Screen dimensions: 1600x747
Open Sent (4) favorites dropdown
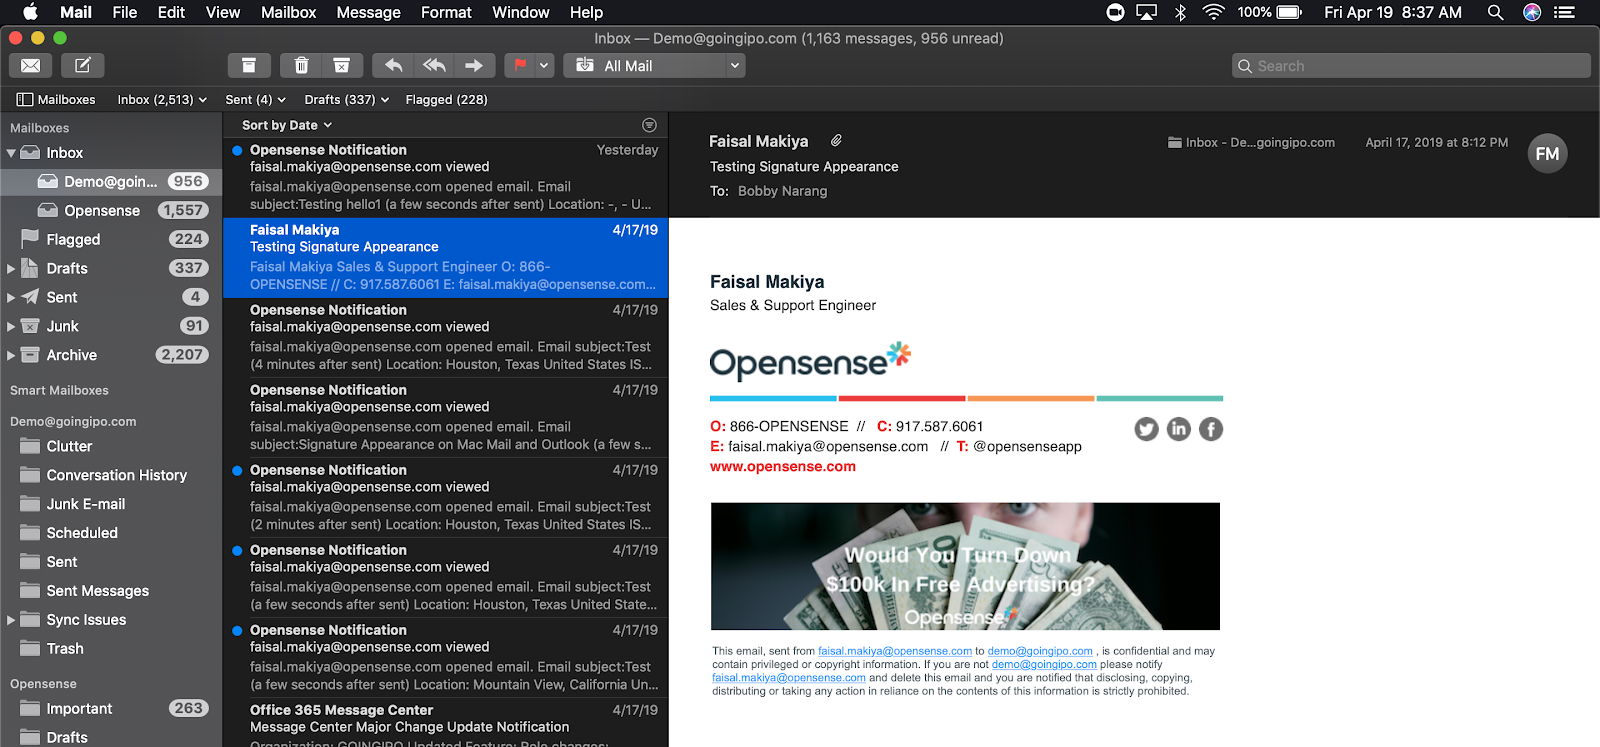pos(255,100)
